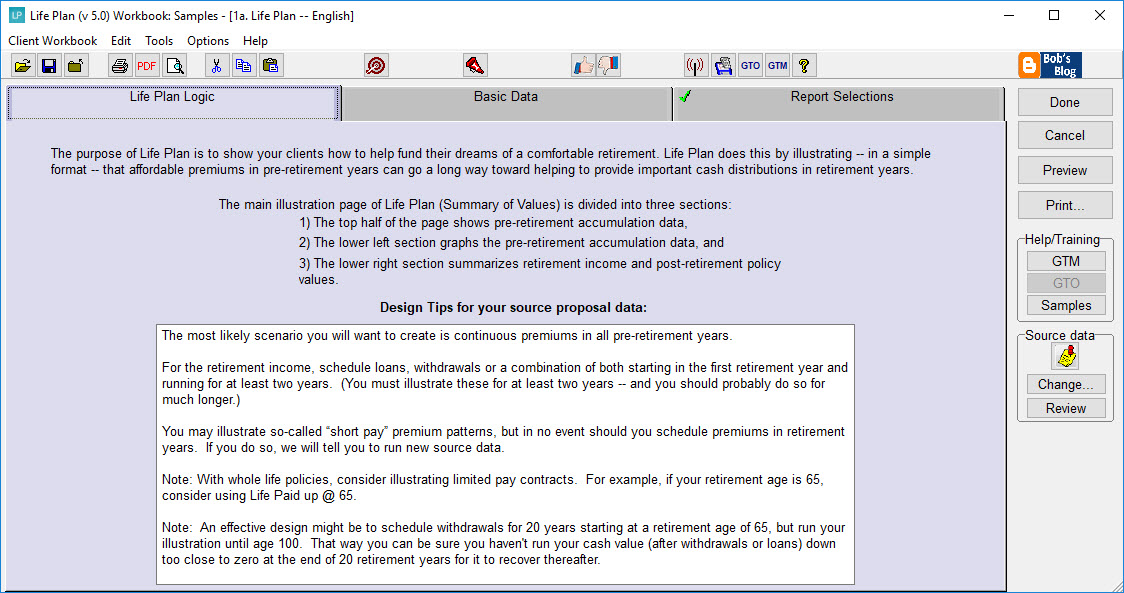Click the GTO toolbar icon
This screenshot has width=1124, height=593.
750,64
